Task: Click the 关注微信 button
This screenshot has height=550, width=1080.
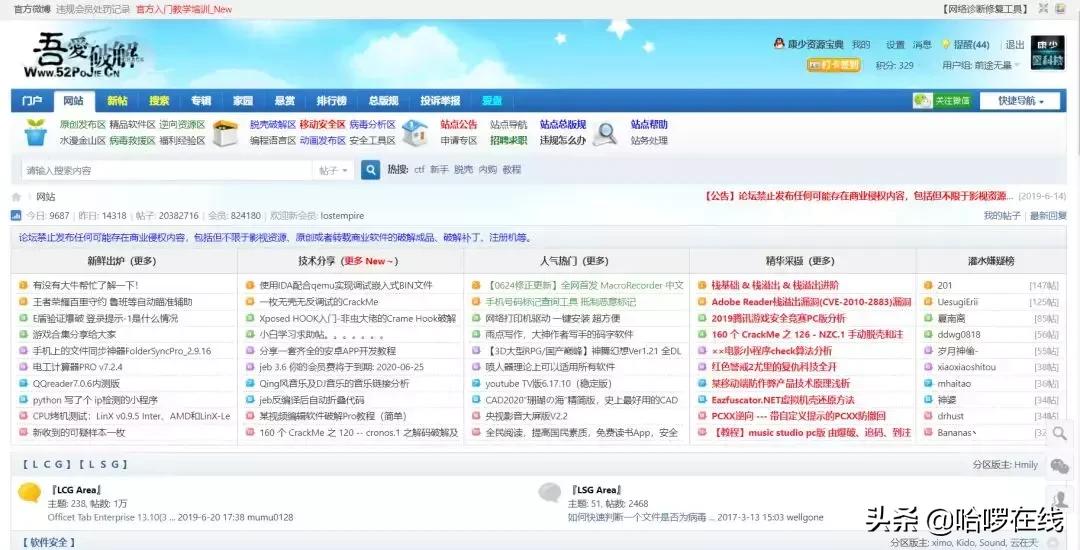Action: click(942, 101)
